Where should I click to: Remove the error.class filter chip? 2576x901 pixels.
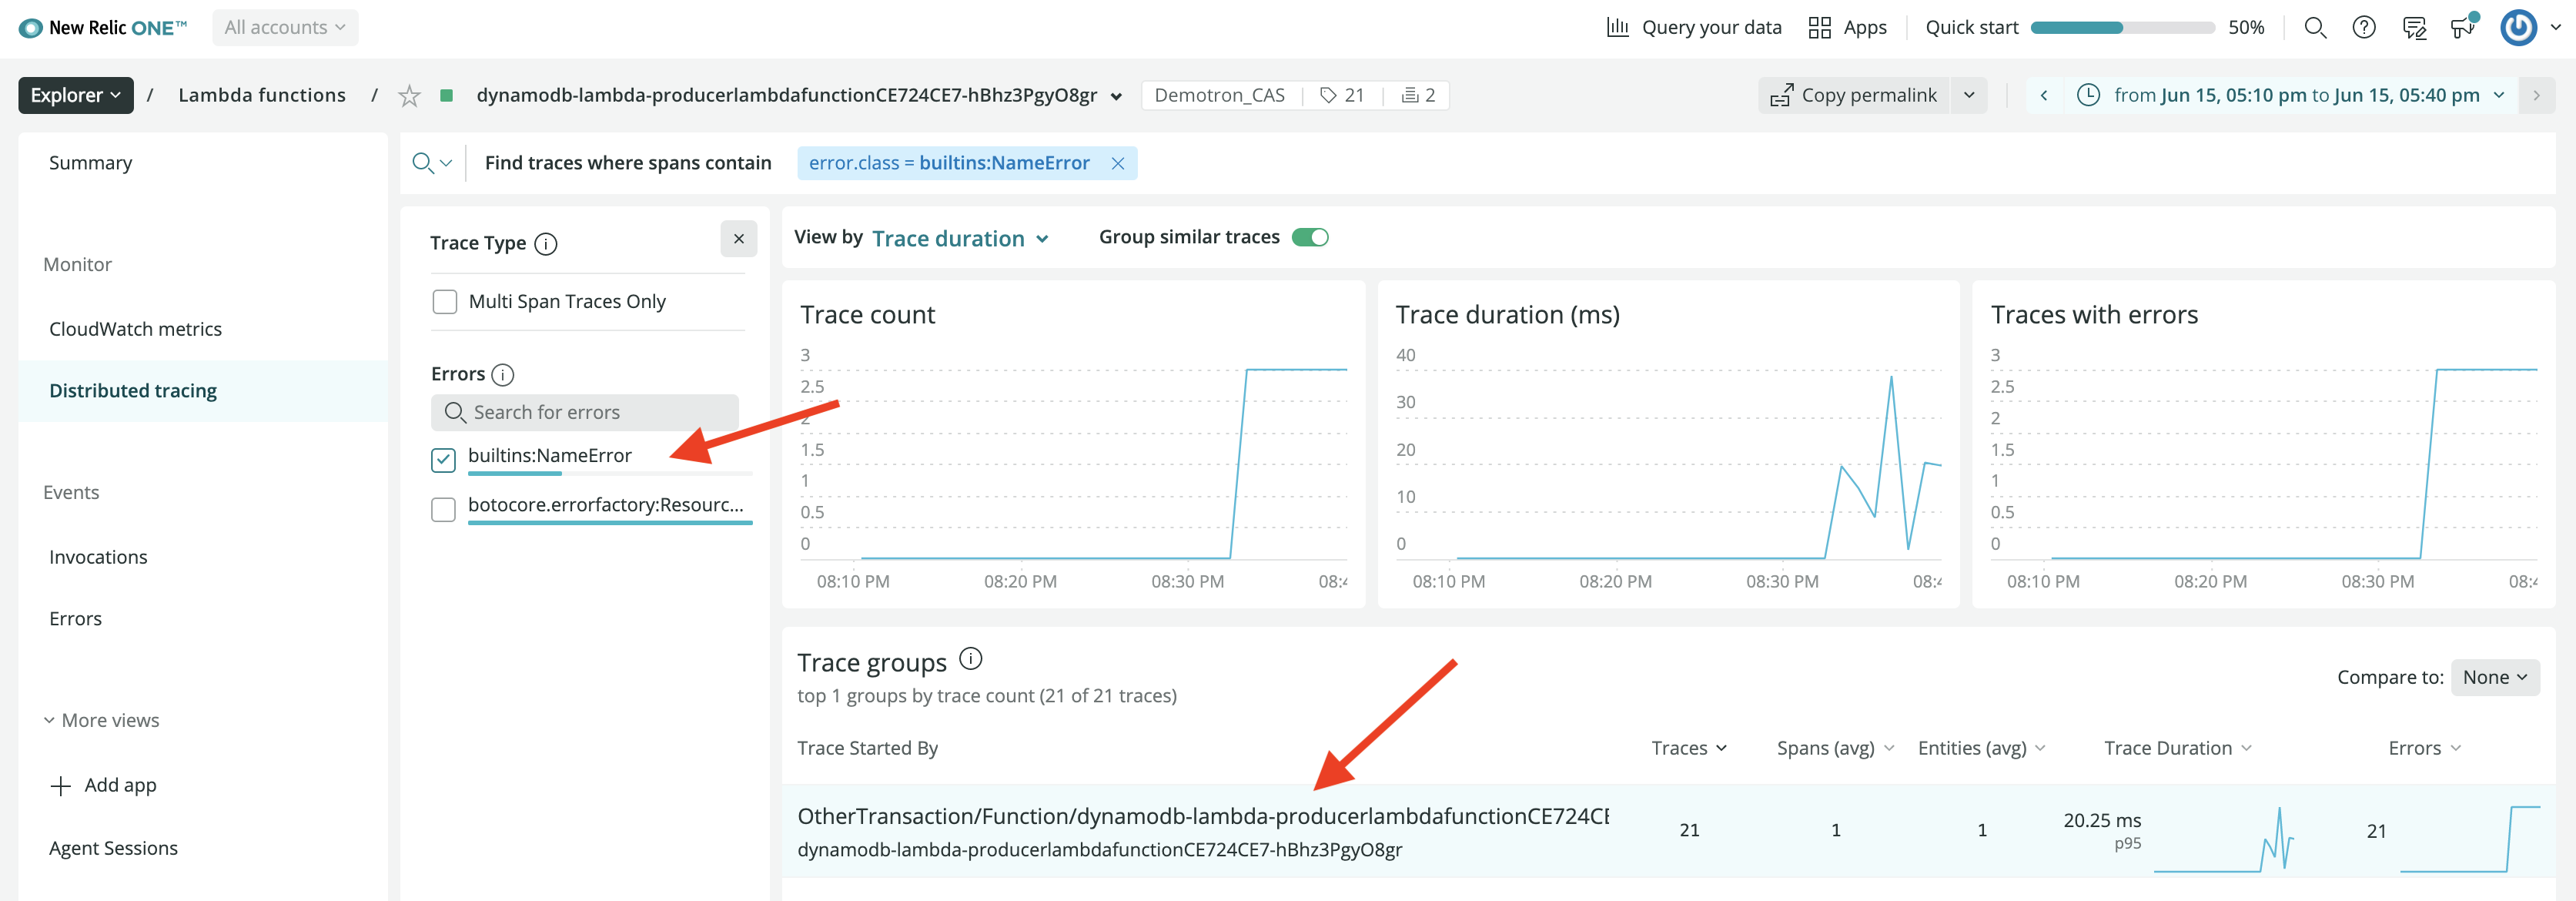pos(1118,163)
